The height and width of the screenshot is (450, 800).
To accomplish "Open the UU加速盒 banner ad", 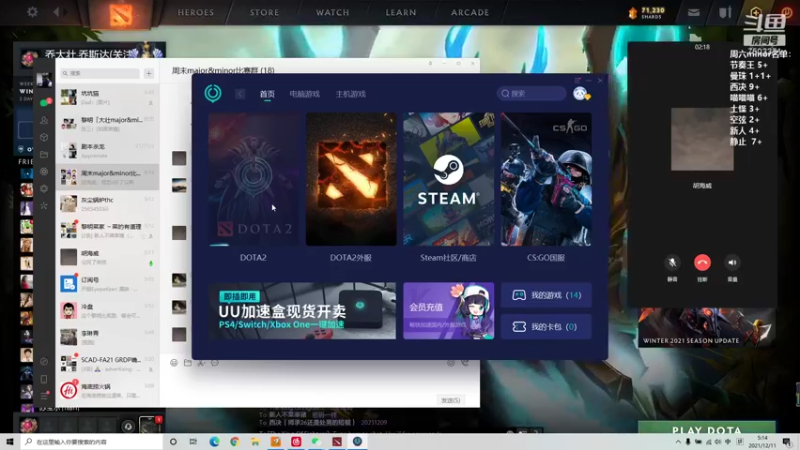I will pos(302,311).
